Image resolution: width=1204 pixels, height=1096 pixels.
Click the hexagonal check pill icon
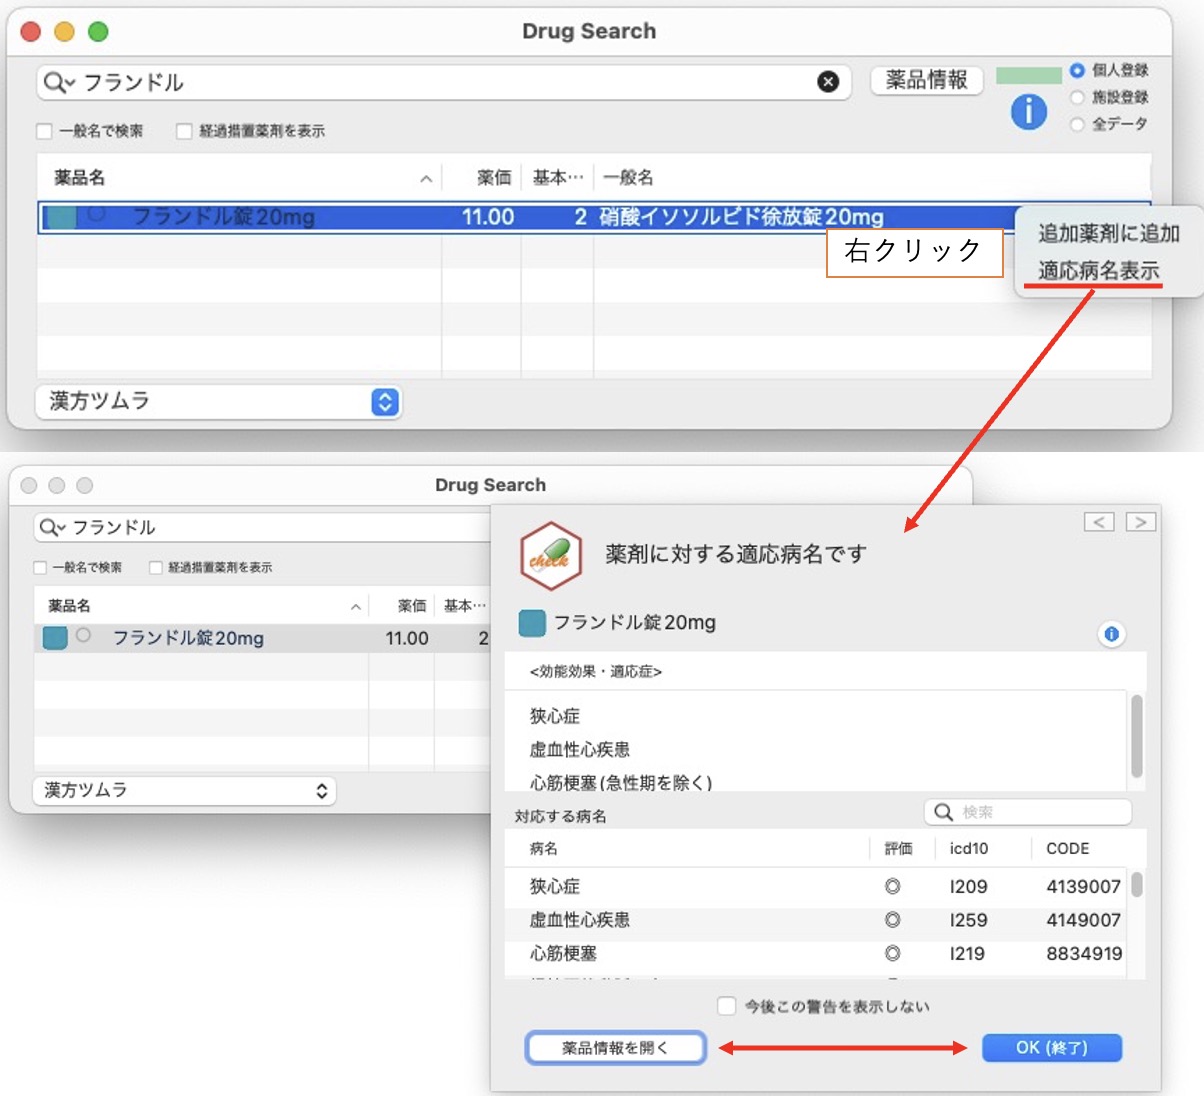550,556
